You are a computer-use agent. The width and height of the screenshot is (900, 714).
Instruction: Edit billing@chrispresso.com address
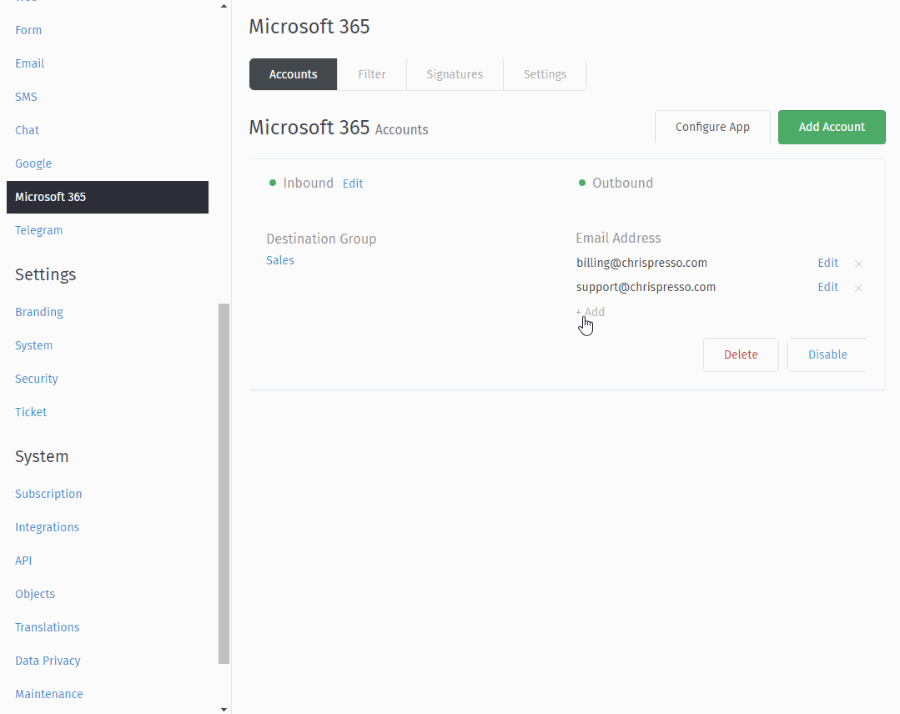point(828,263)
